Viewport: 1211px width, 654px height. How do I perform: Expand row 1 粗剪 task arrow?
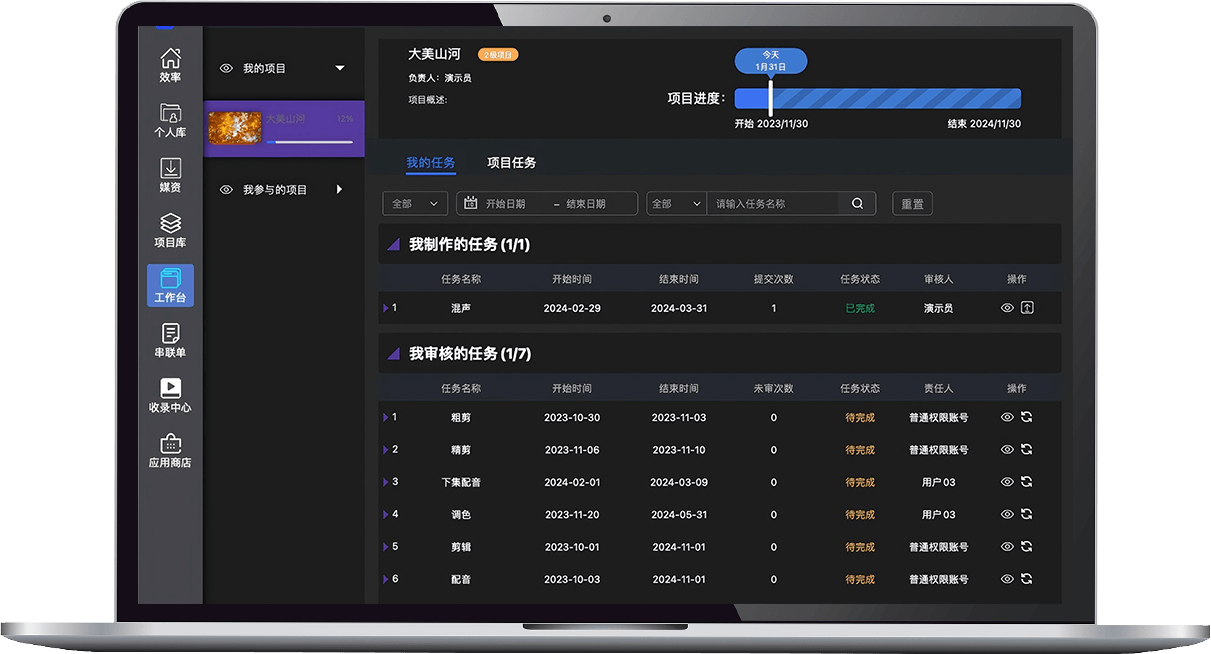click(x=386, y=417)
